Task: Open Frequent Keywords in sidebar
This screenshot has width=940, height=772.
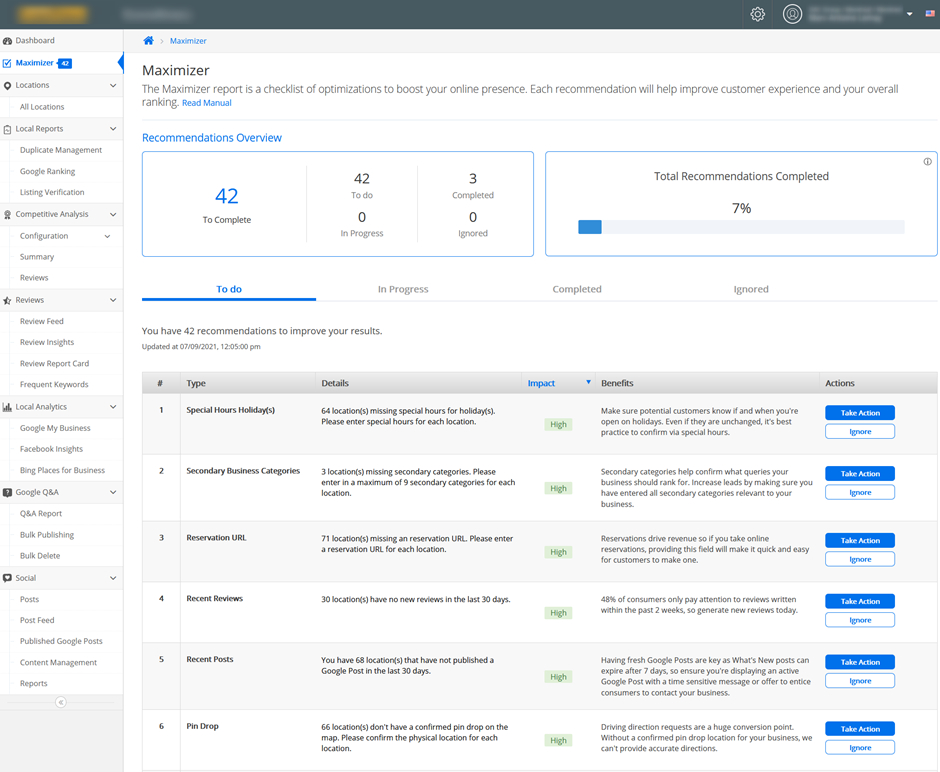Action: (x=54, y=385)
